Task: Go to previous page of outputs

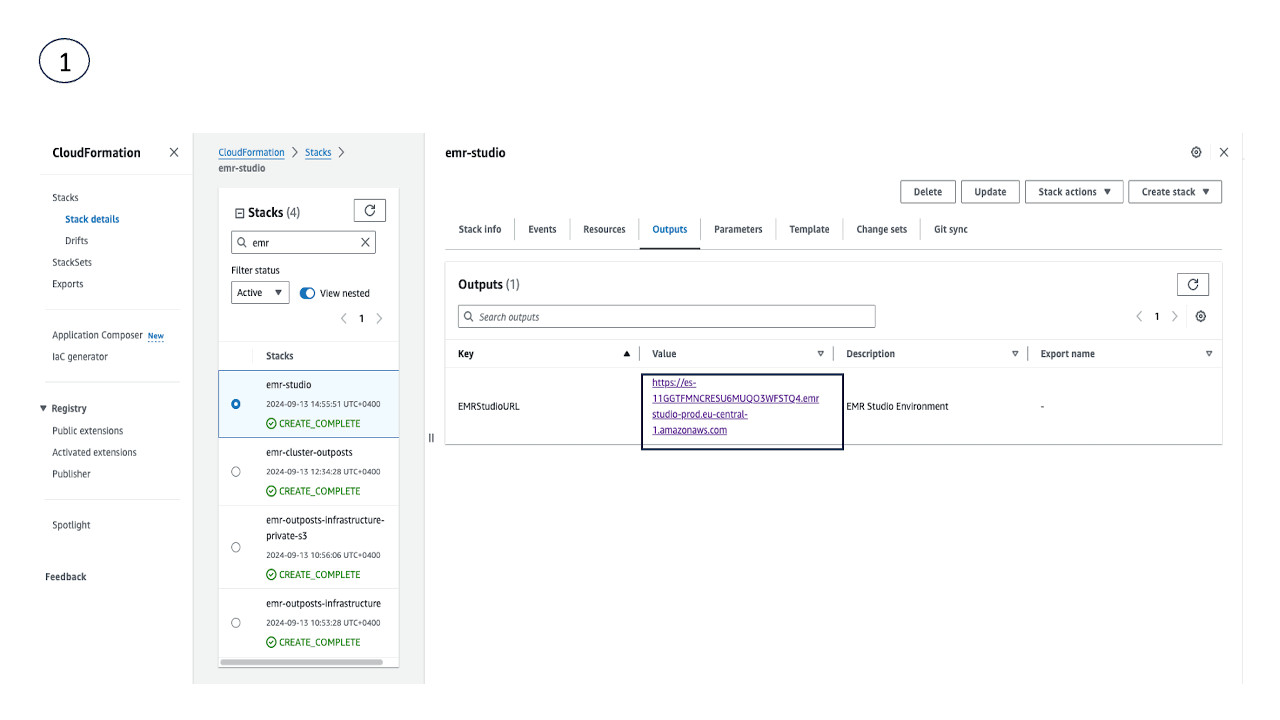Action: click(1139, 316)
